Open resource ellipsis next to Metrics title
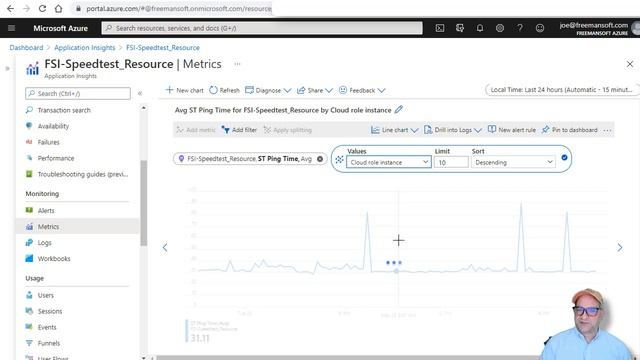640x360 pixels. (237, 64)
